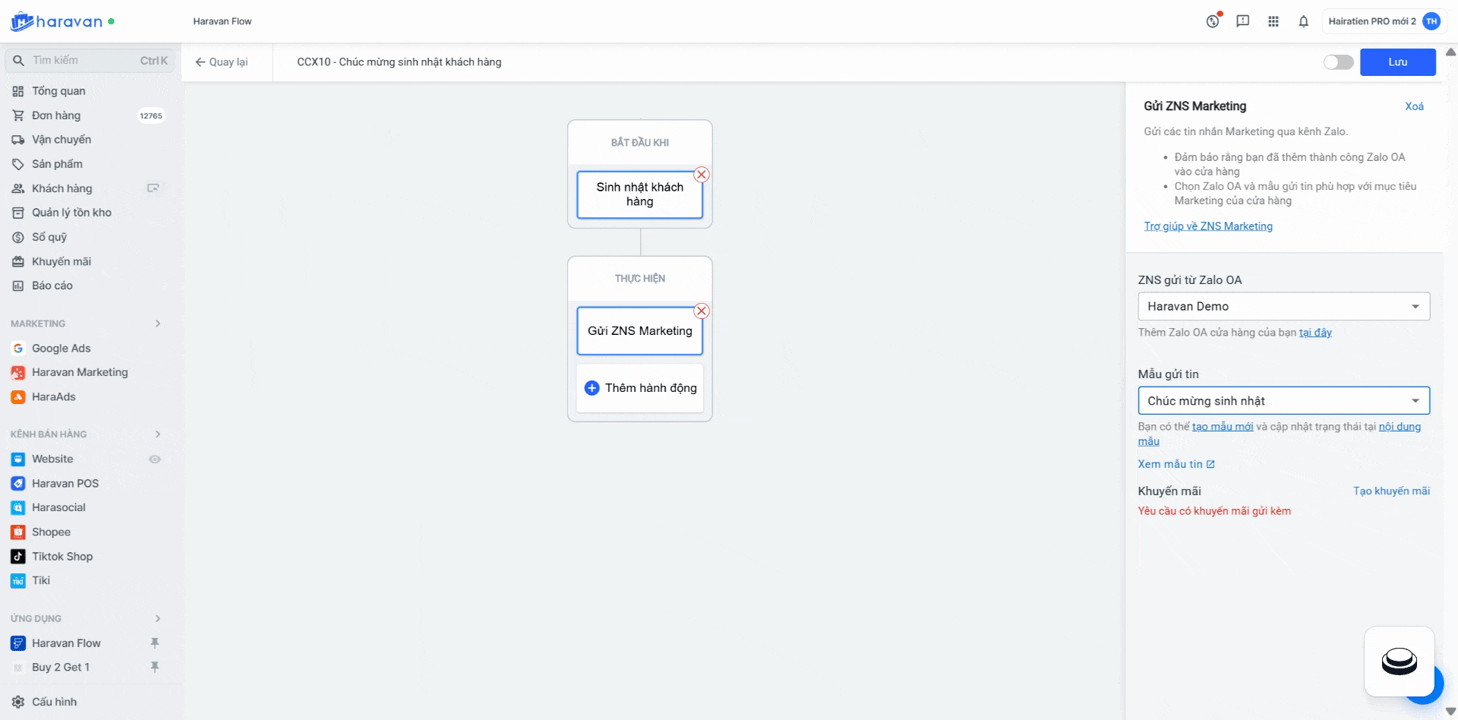Open the clock notification icon in header
The height and width of the screenshot is (720, 1458).
click(x=1213, y=21)
